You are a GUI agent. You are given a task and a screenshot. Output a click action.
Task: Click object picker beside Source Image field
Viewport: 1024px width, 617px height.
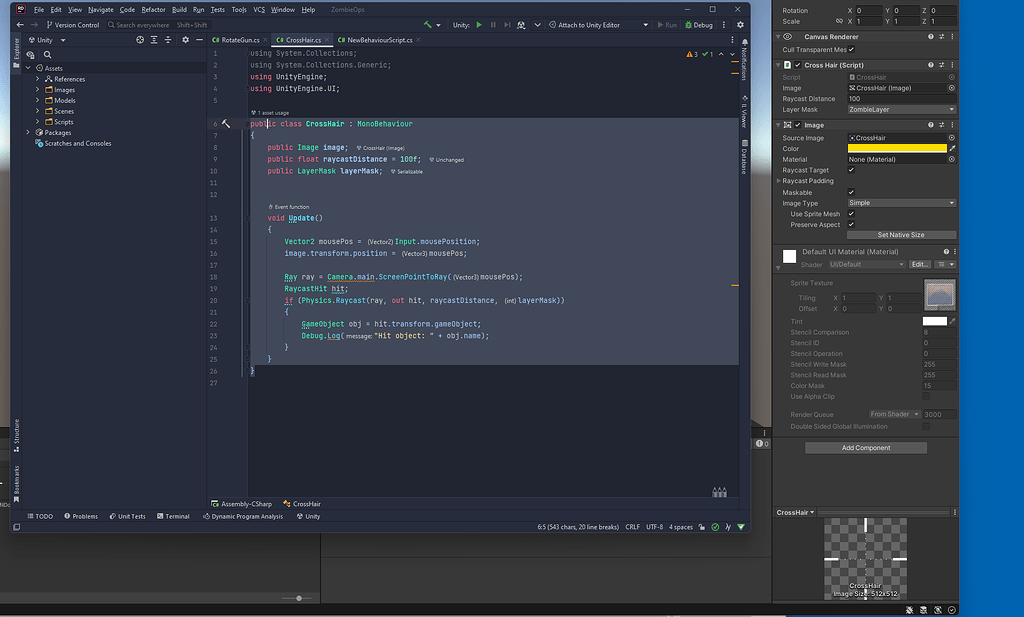click(x=951, y=138)
